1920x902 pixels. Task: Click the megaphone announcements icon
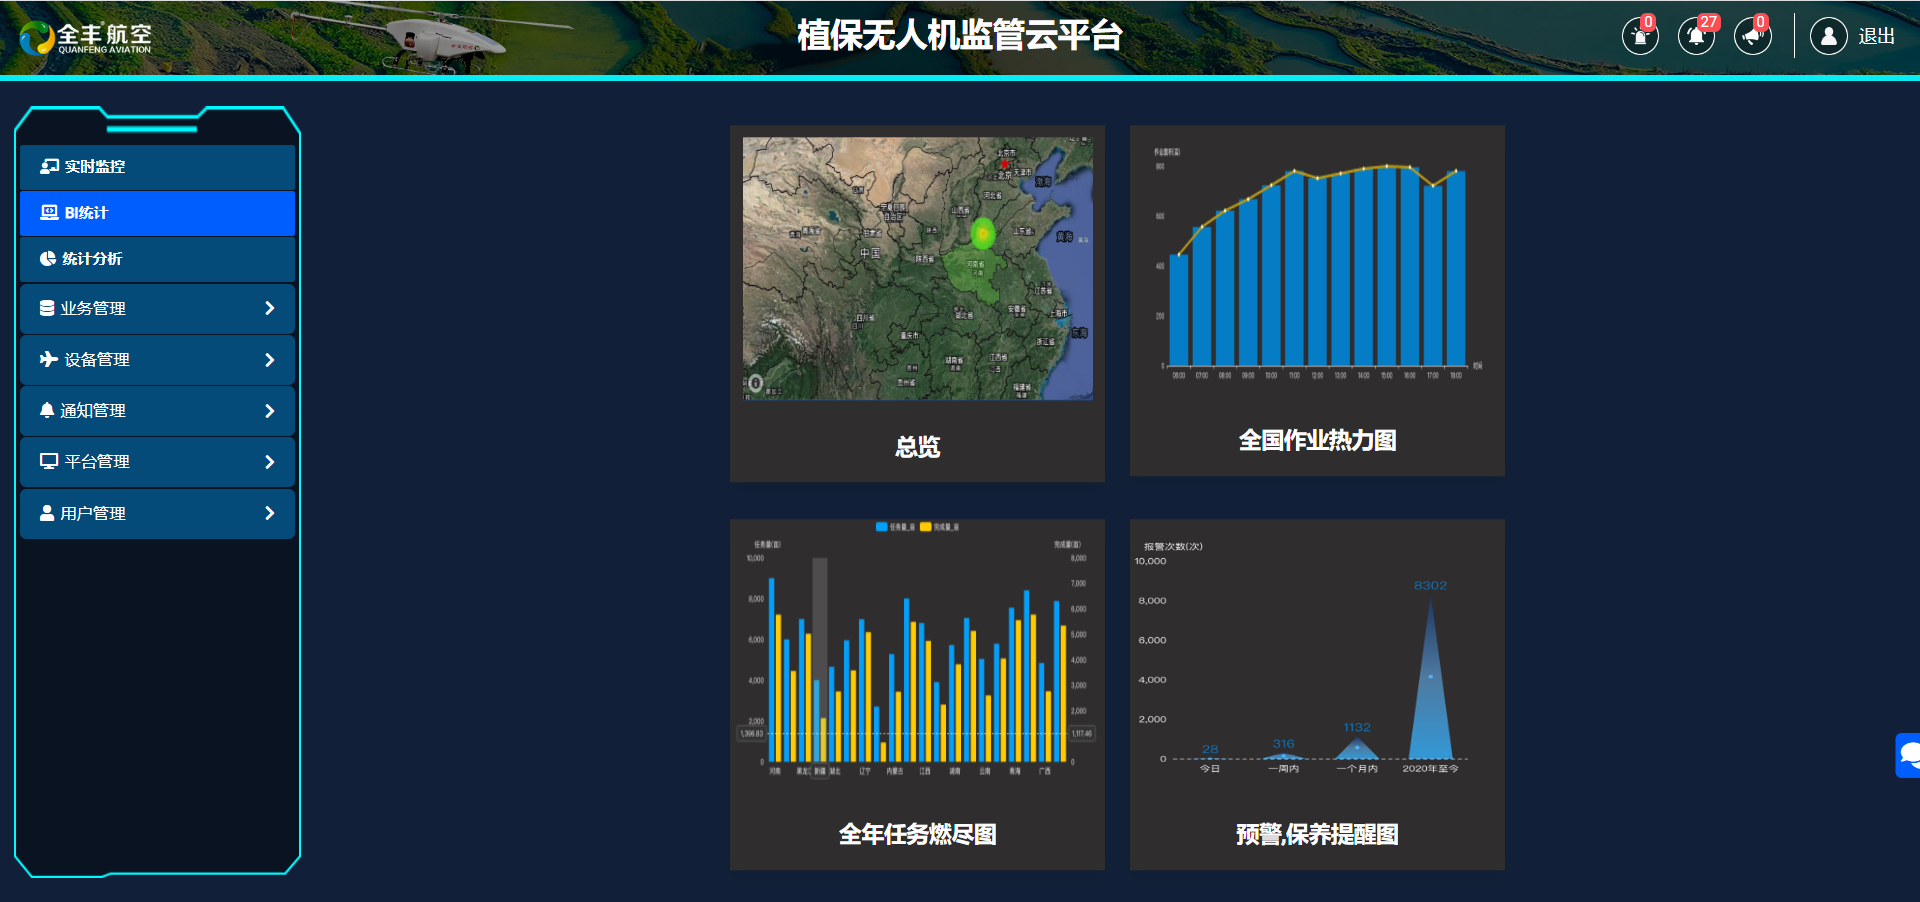[1752, 37]
